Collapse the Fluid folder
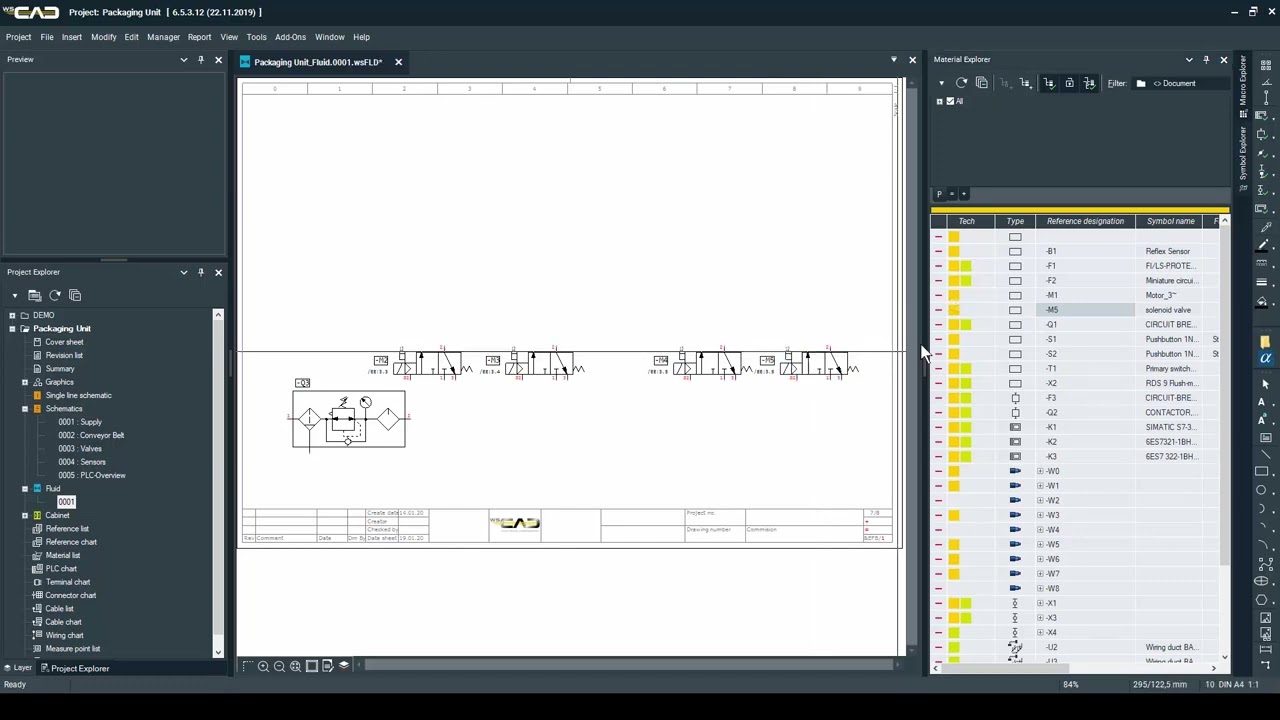Screen dimensions: 1280x720 pyautogui.click(x=25, y=489)
